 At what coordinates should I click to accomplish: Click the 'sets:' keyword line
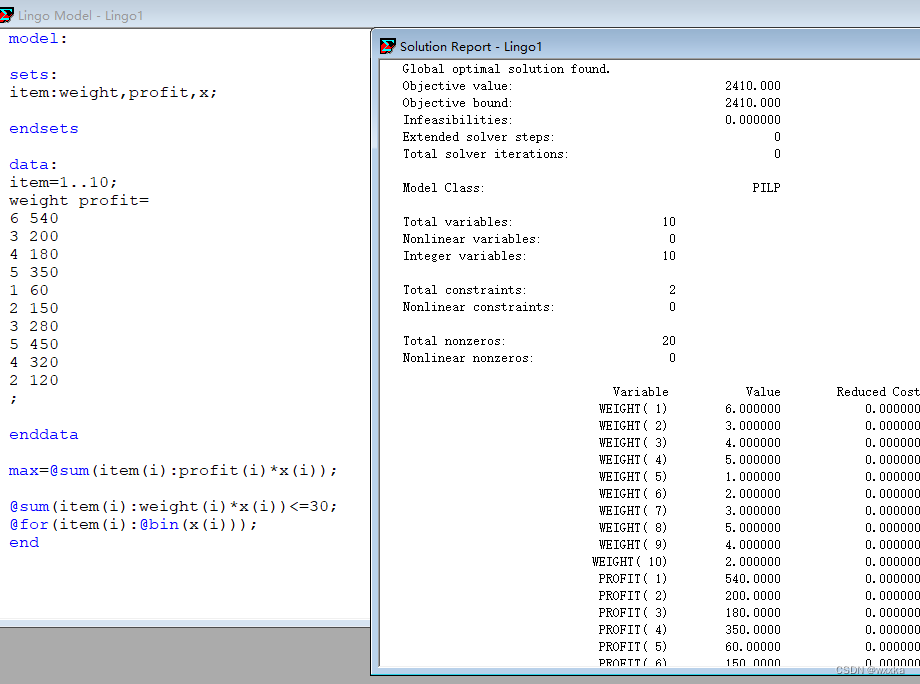coord(33,75)
